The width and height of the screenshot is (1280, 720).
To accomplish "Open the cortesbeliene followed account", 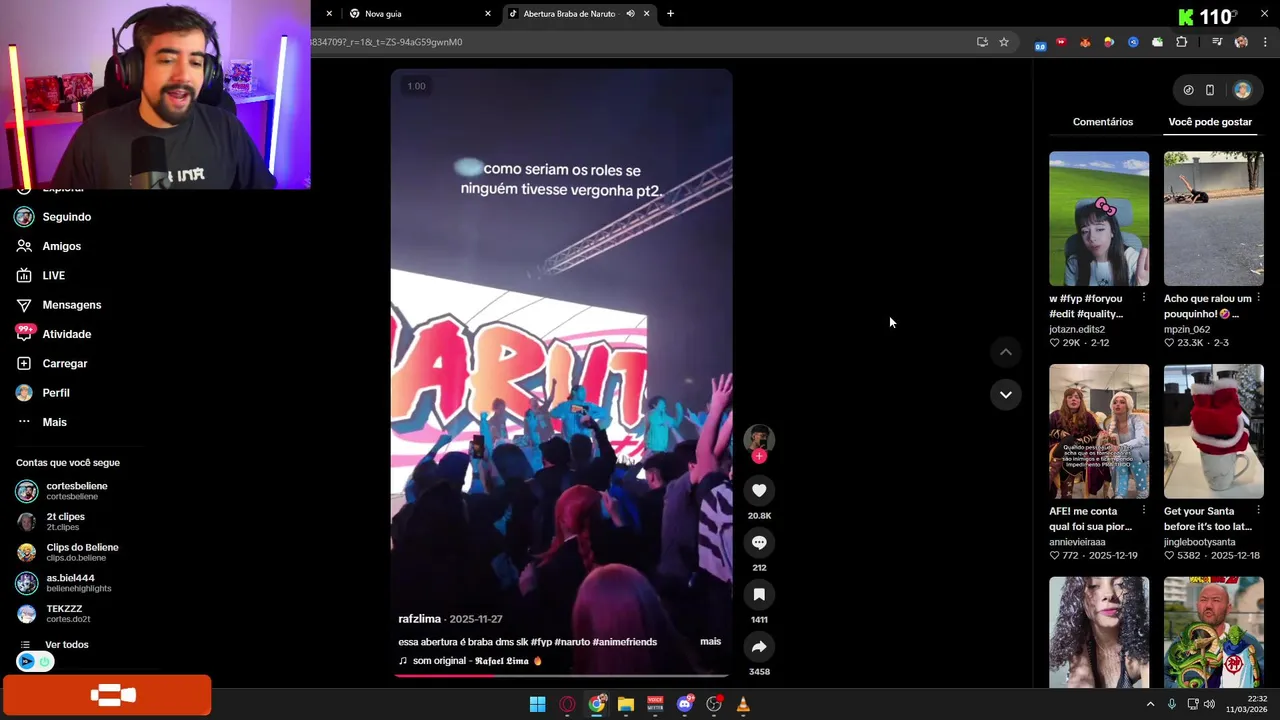I will [x=76, y=491].
